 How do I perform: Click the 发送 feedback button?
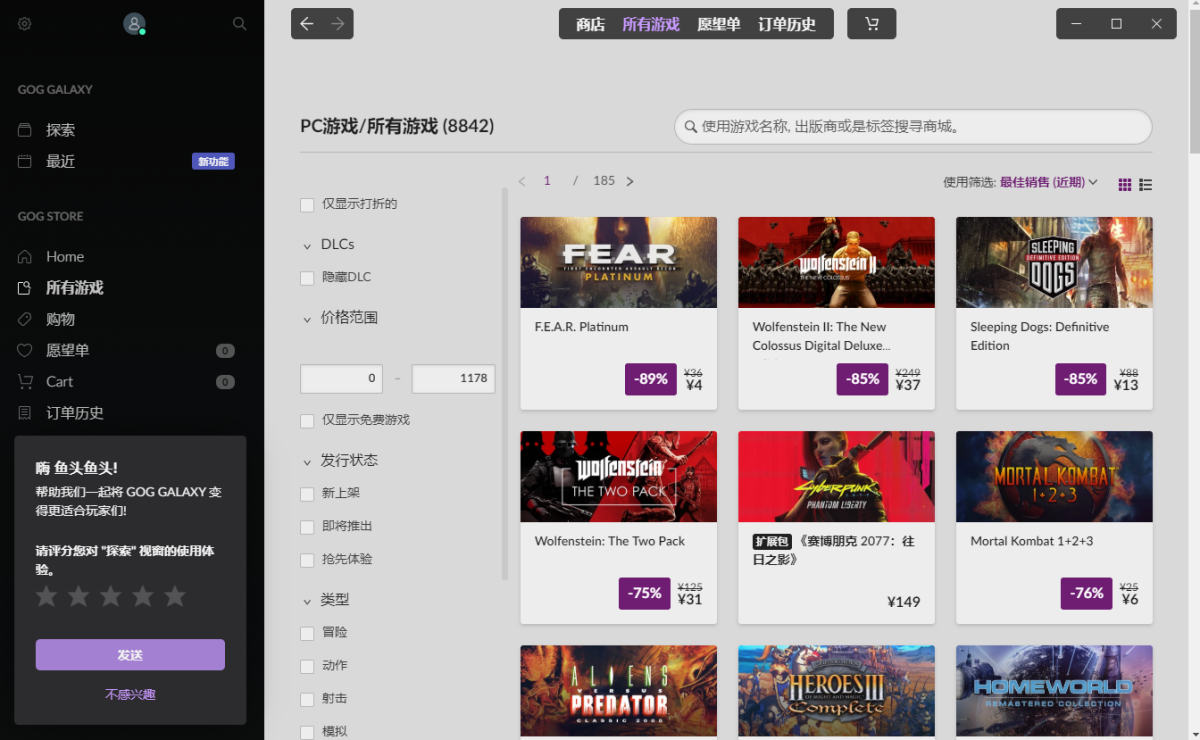pos(130,654)
